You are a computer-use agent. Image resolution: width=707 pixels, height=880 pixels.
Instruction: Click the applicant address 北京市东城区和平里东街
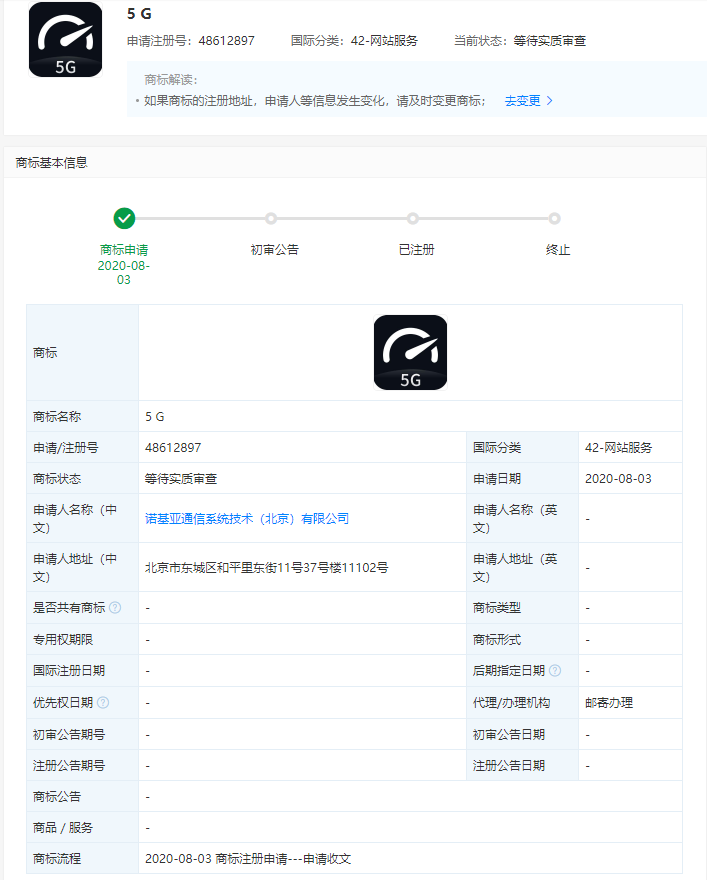(266, 568)
